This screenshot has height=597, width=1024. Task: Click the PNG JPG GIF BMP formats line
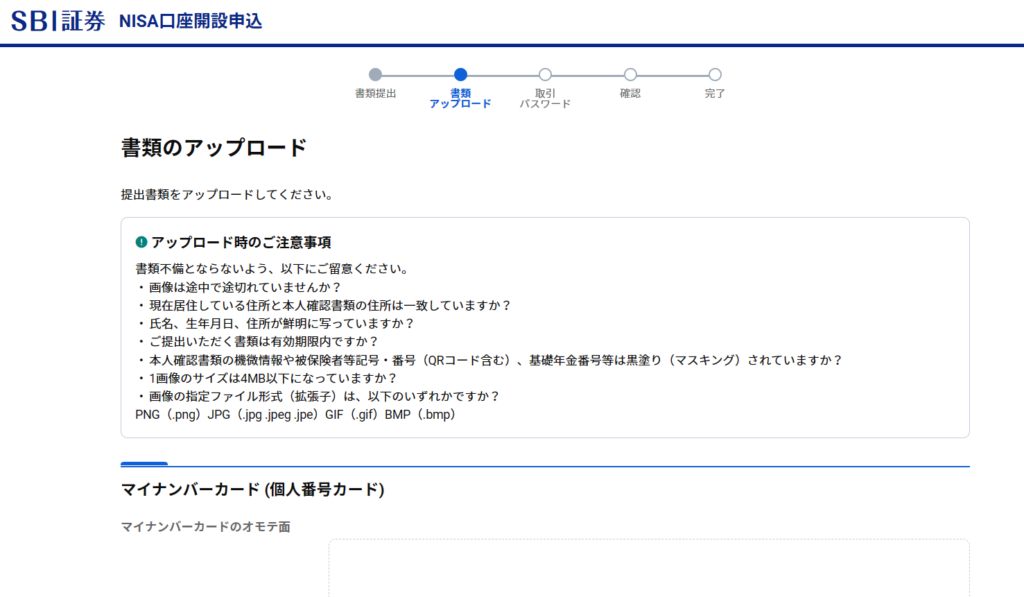coord(295,414)
